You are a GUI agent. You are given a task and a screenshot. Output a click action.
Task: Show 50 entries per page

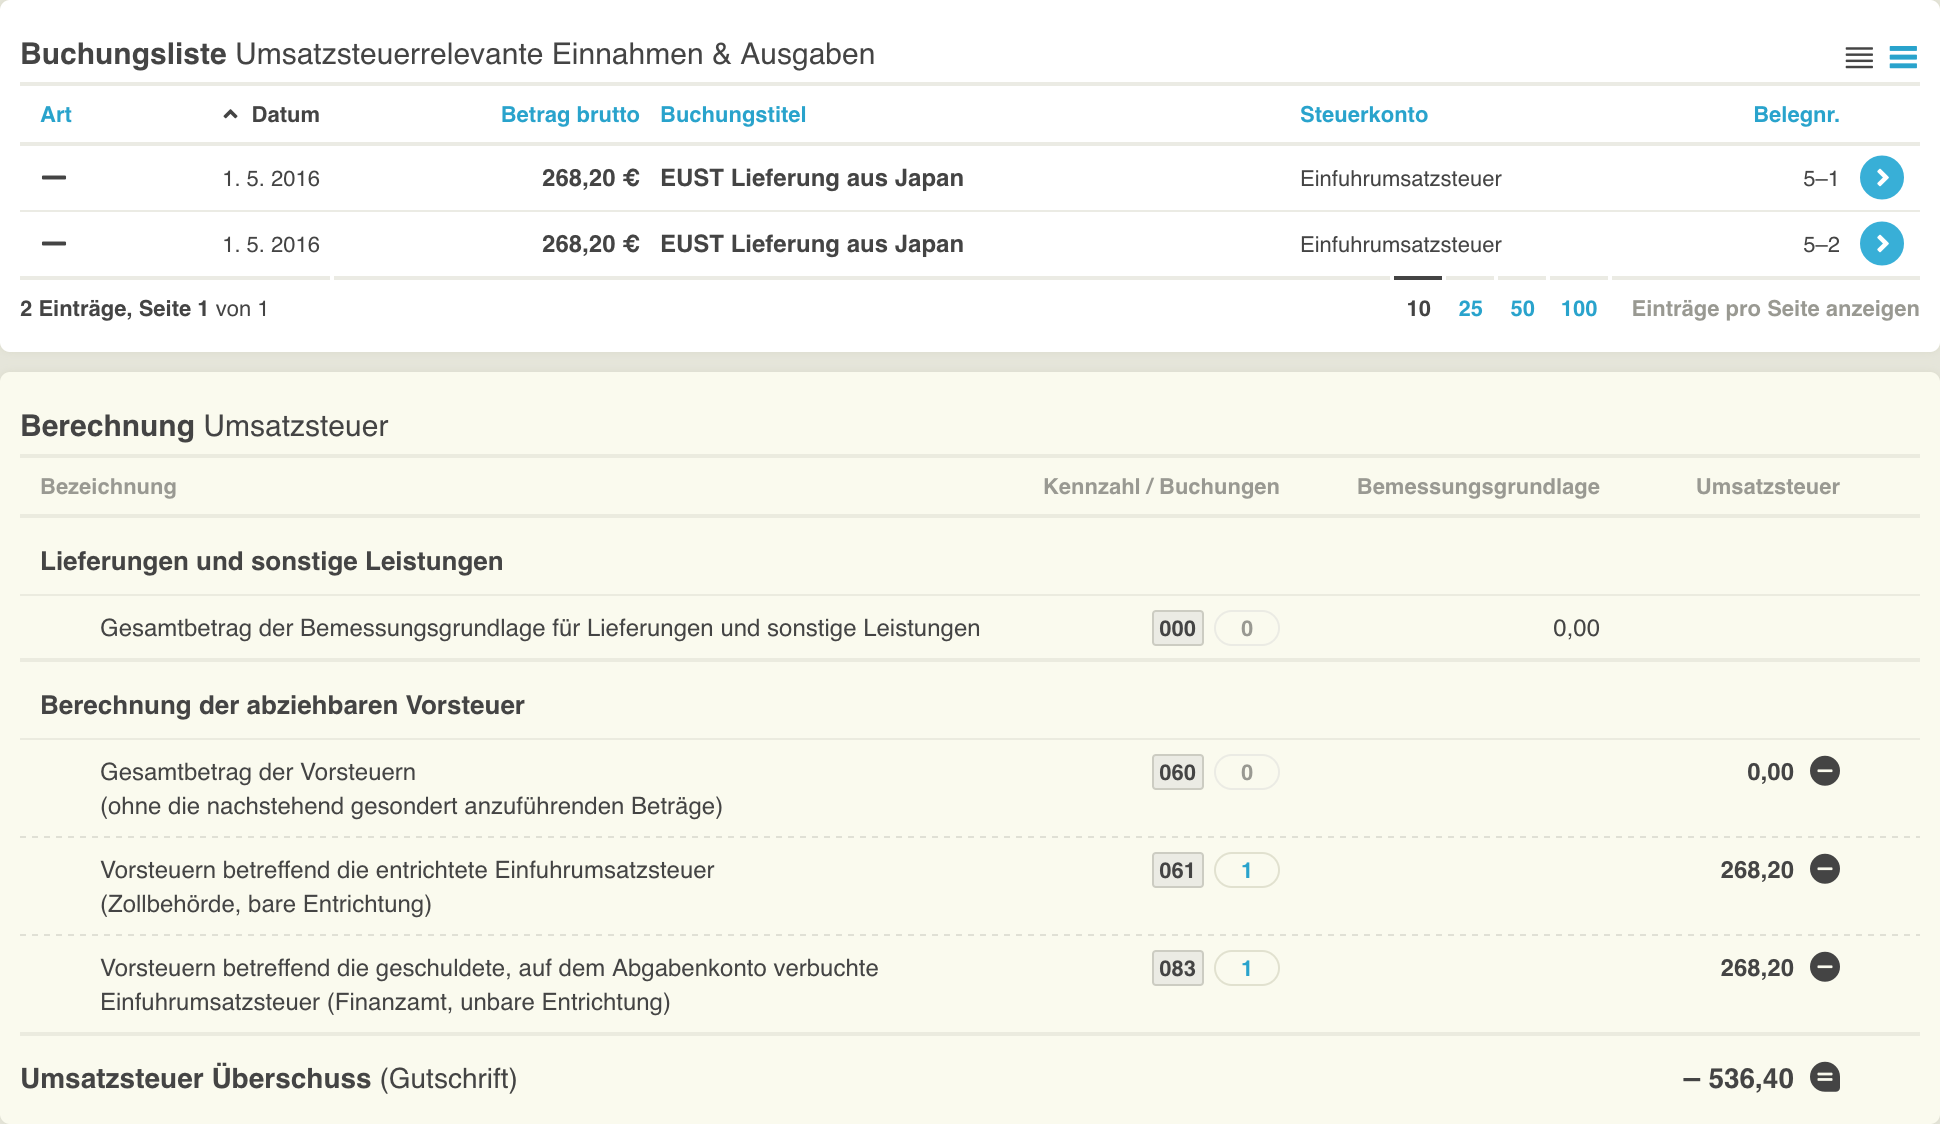(x=1522, y=309)
